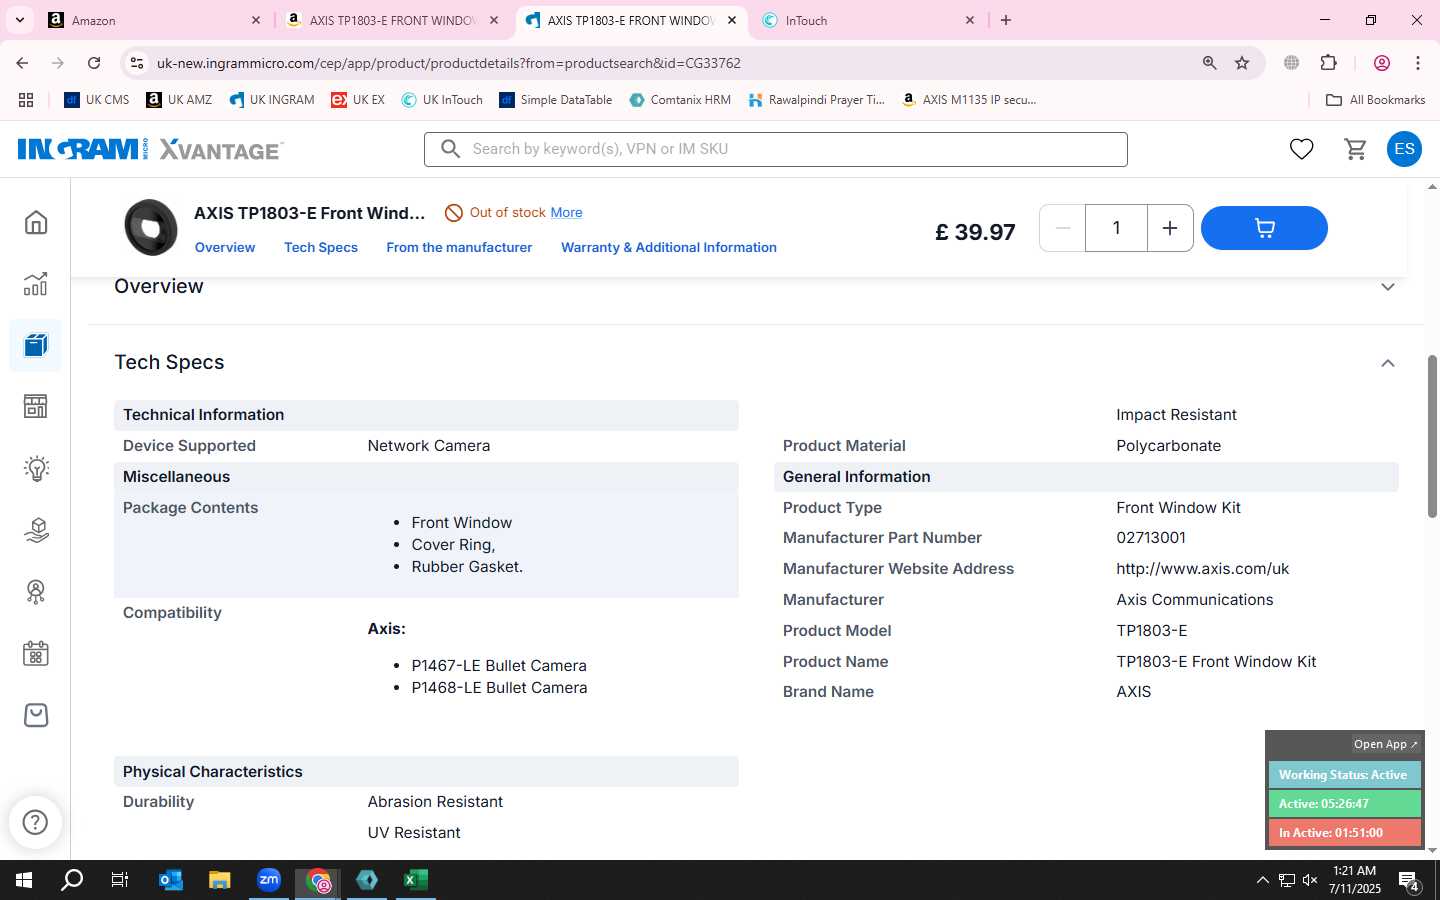
Task: Select the product catalog box sidebar icon
Action: (36, 346)
